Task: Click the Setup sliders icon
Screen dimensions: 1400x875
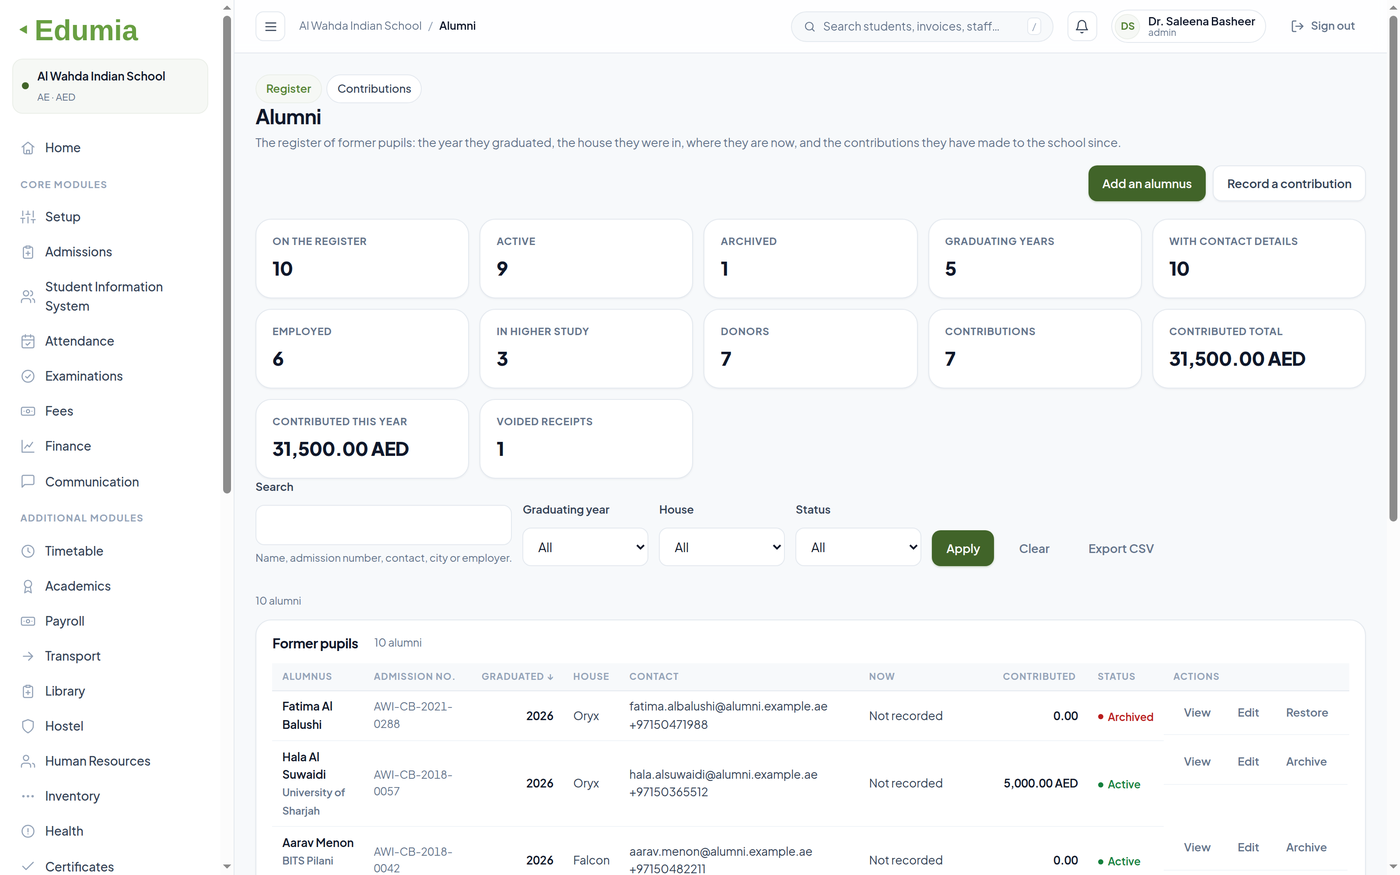Action: [28, 217]
